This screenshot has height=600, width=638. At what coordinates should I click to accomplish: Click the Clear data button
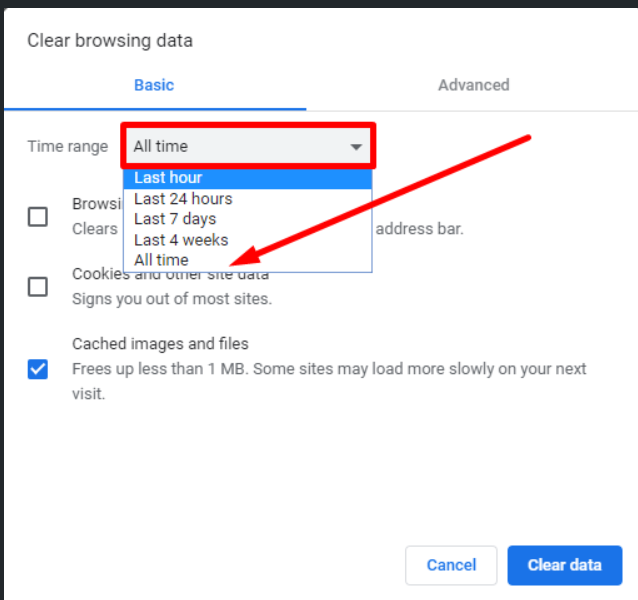(x=564, y=565)
